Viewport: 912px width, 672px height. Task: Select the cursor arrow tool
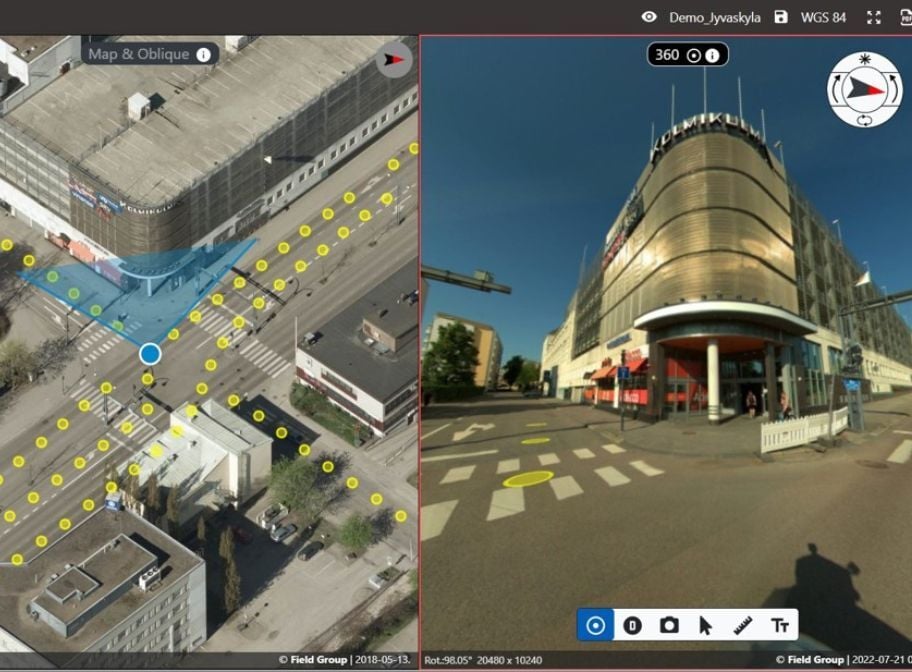coord(704,625)
